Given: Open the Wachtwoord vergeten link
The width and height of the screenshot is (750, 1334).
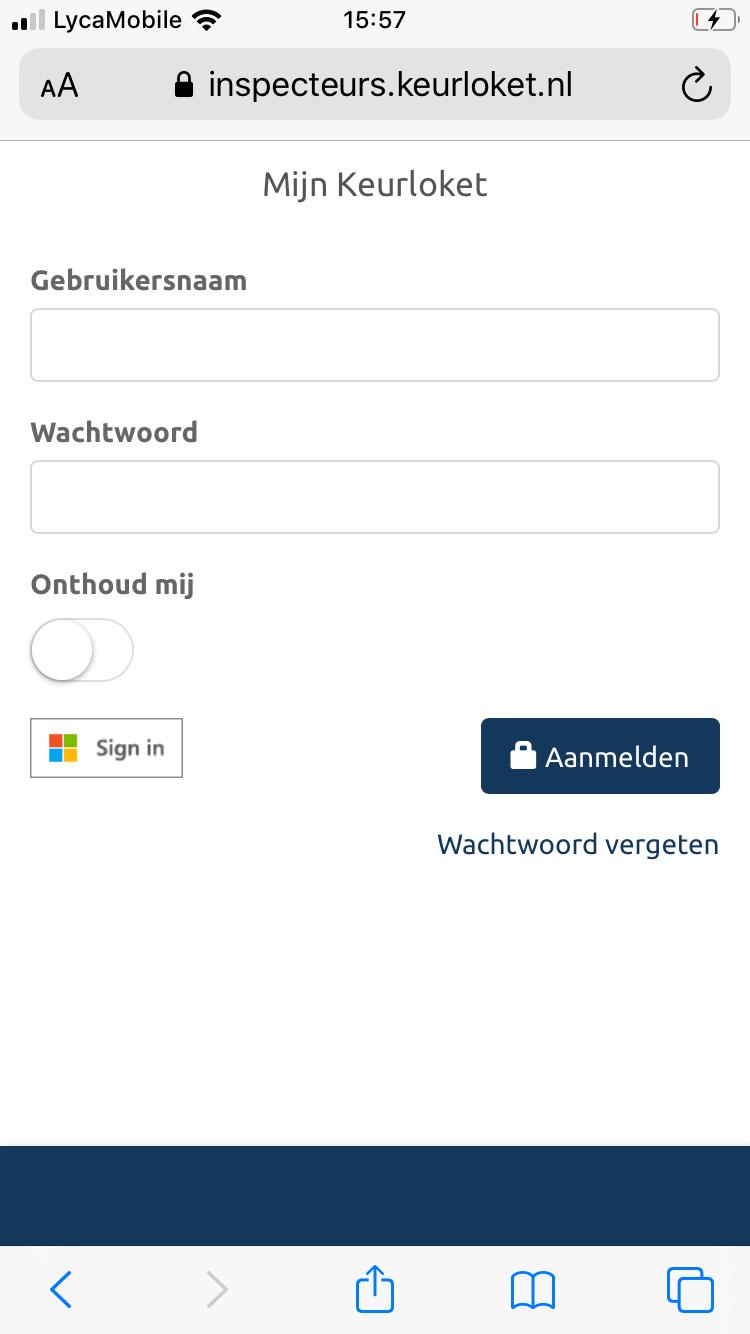Looking at the screenshot, I should [578, 844].
